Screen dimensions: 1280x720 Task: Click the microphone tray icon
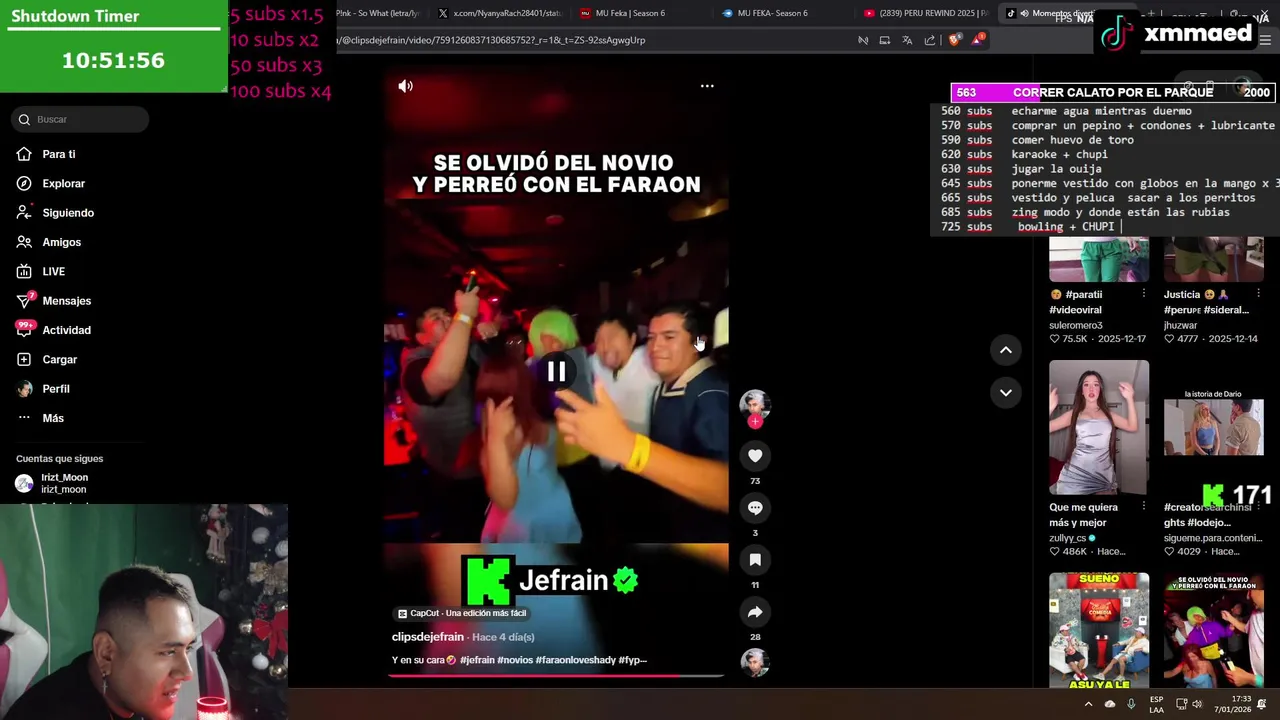pyautogui.click(x=1131, y=704)
